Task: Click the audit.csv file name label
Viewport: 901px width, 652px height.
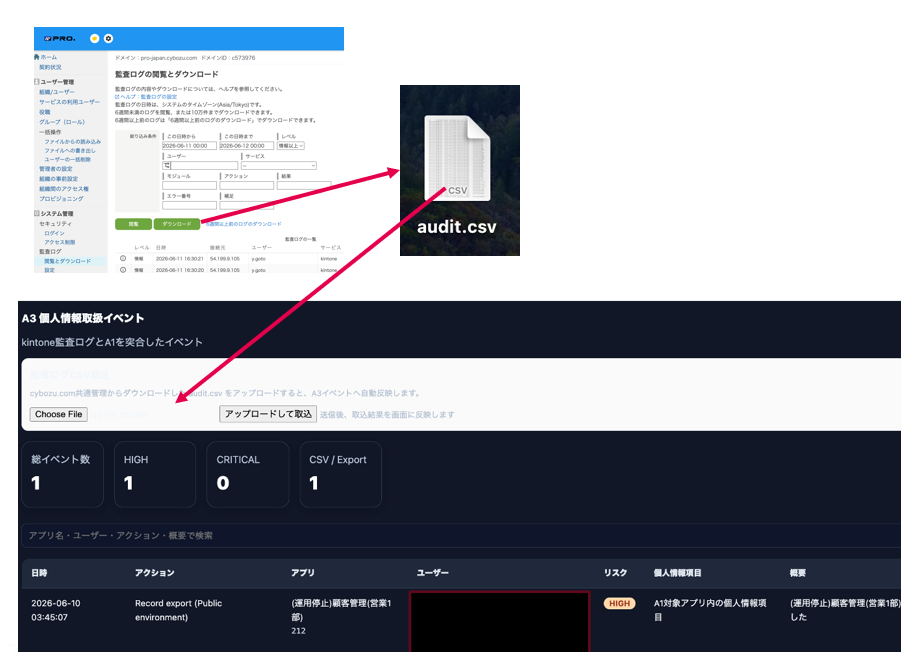Action: (457, 227)
